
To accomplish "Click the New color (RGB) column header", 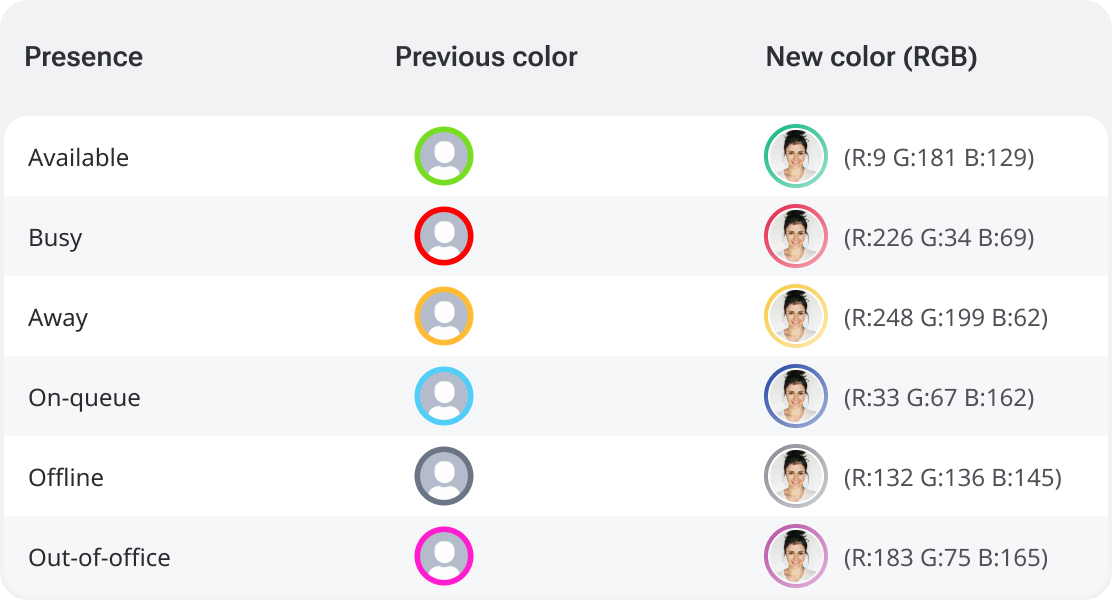I will coord(872,57).
